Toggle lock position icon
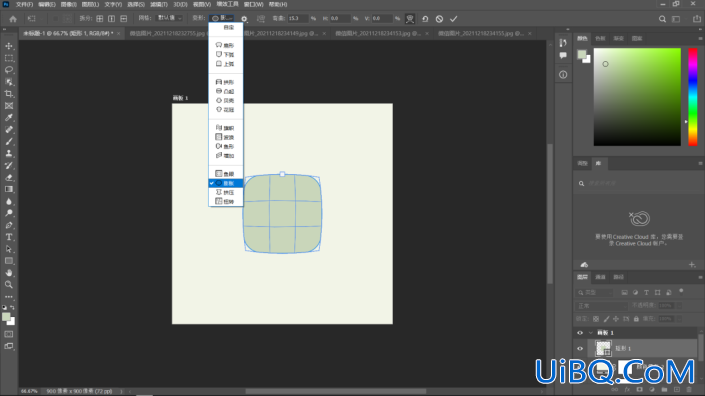 tap(616, 319)
